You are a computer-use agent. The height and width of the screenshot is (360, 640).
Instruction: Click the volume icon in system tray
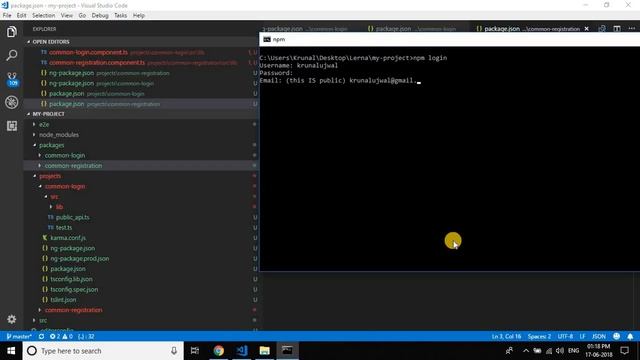560,351
